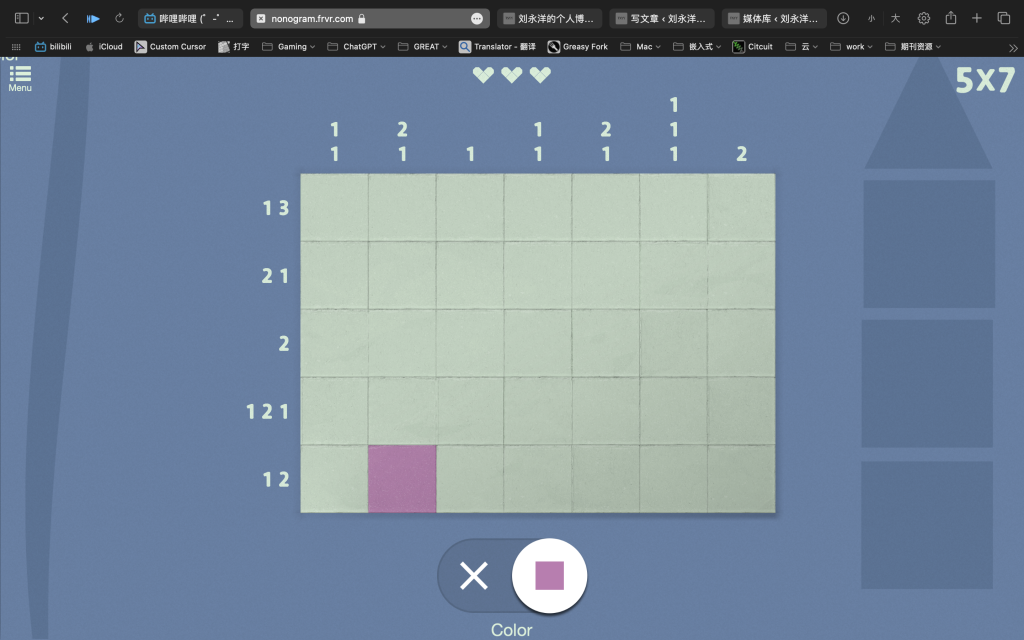Switch to the 写文章 tab
1024x640 pixels.
point(662,18)
